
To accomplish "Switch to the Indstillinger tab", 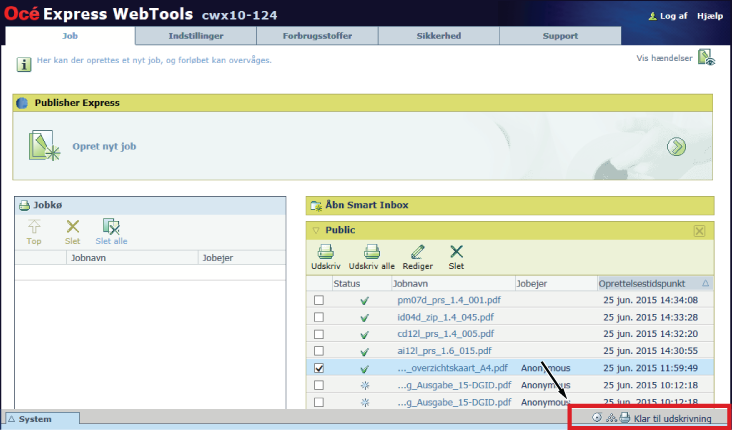I will (196, 36).
